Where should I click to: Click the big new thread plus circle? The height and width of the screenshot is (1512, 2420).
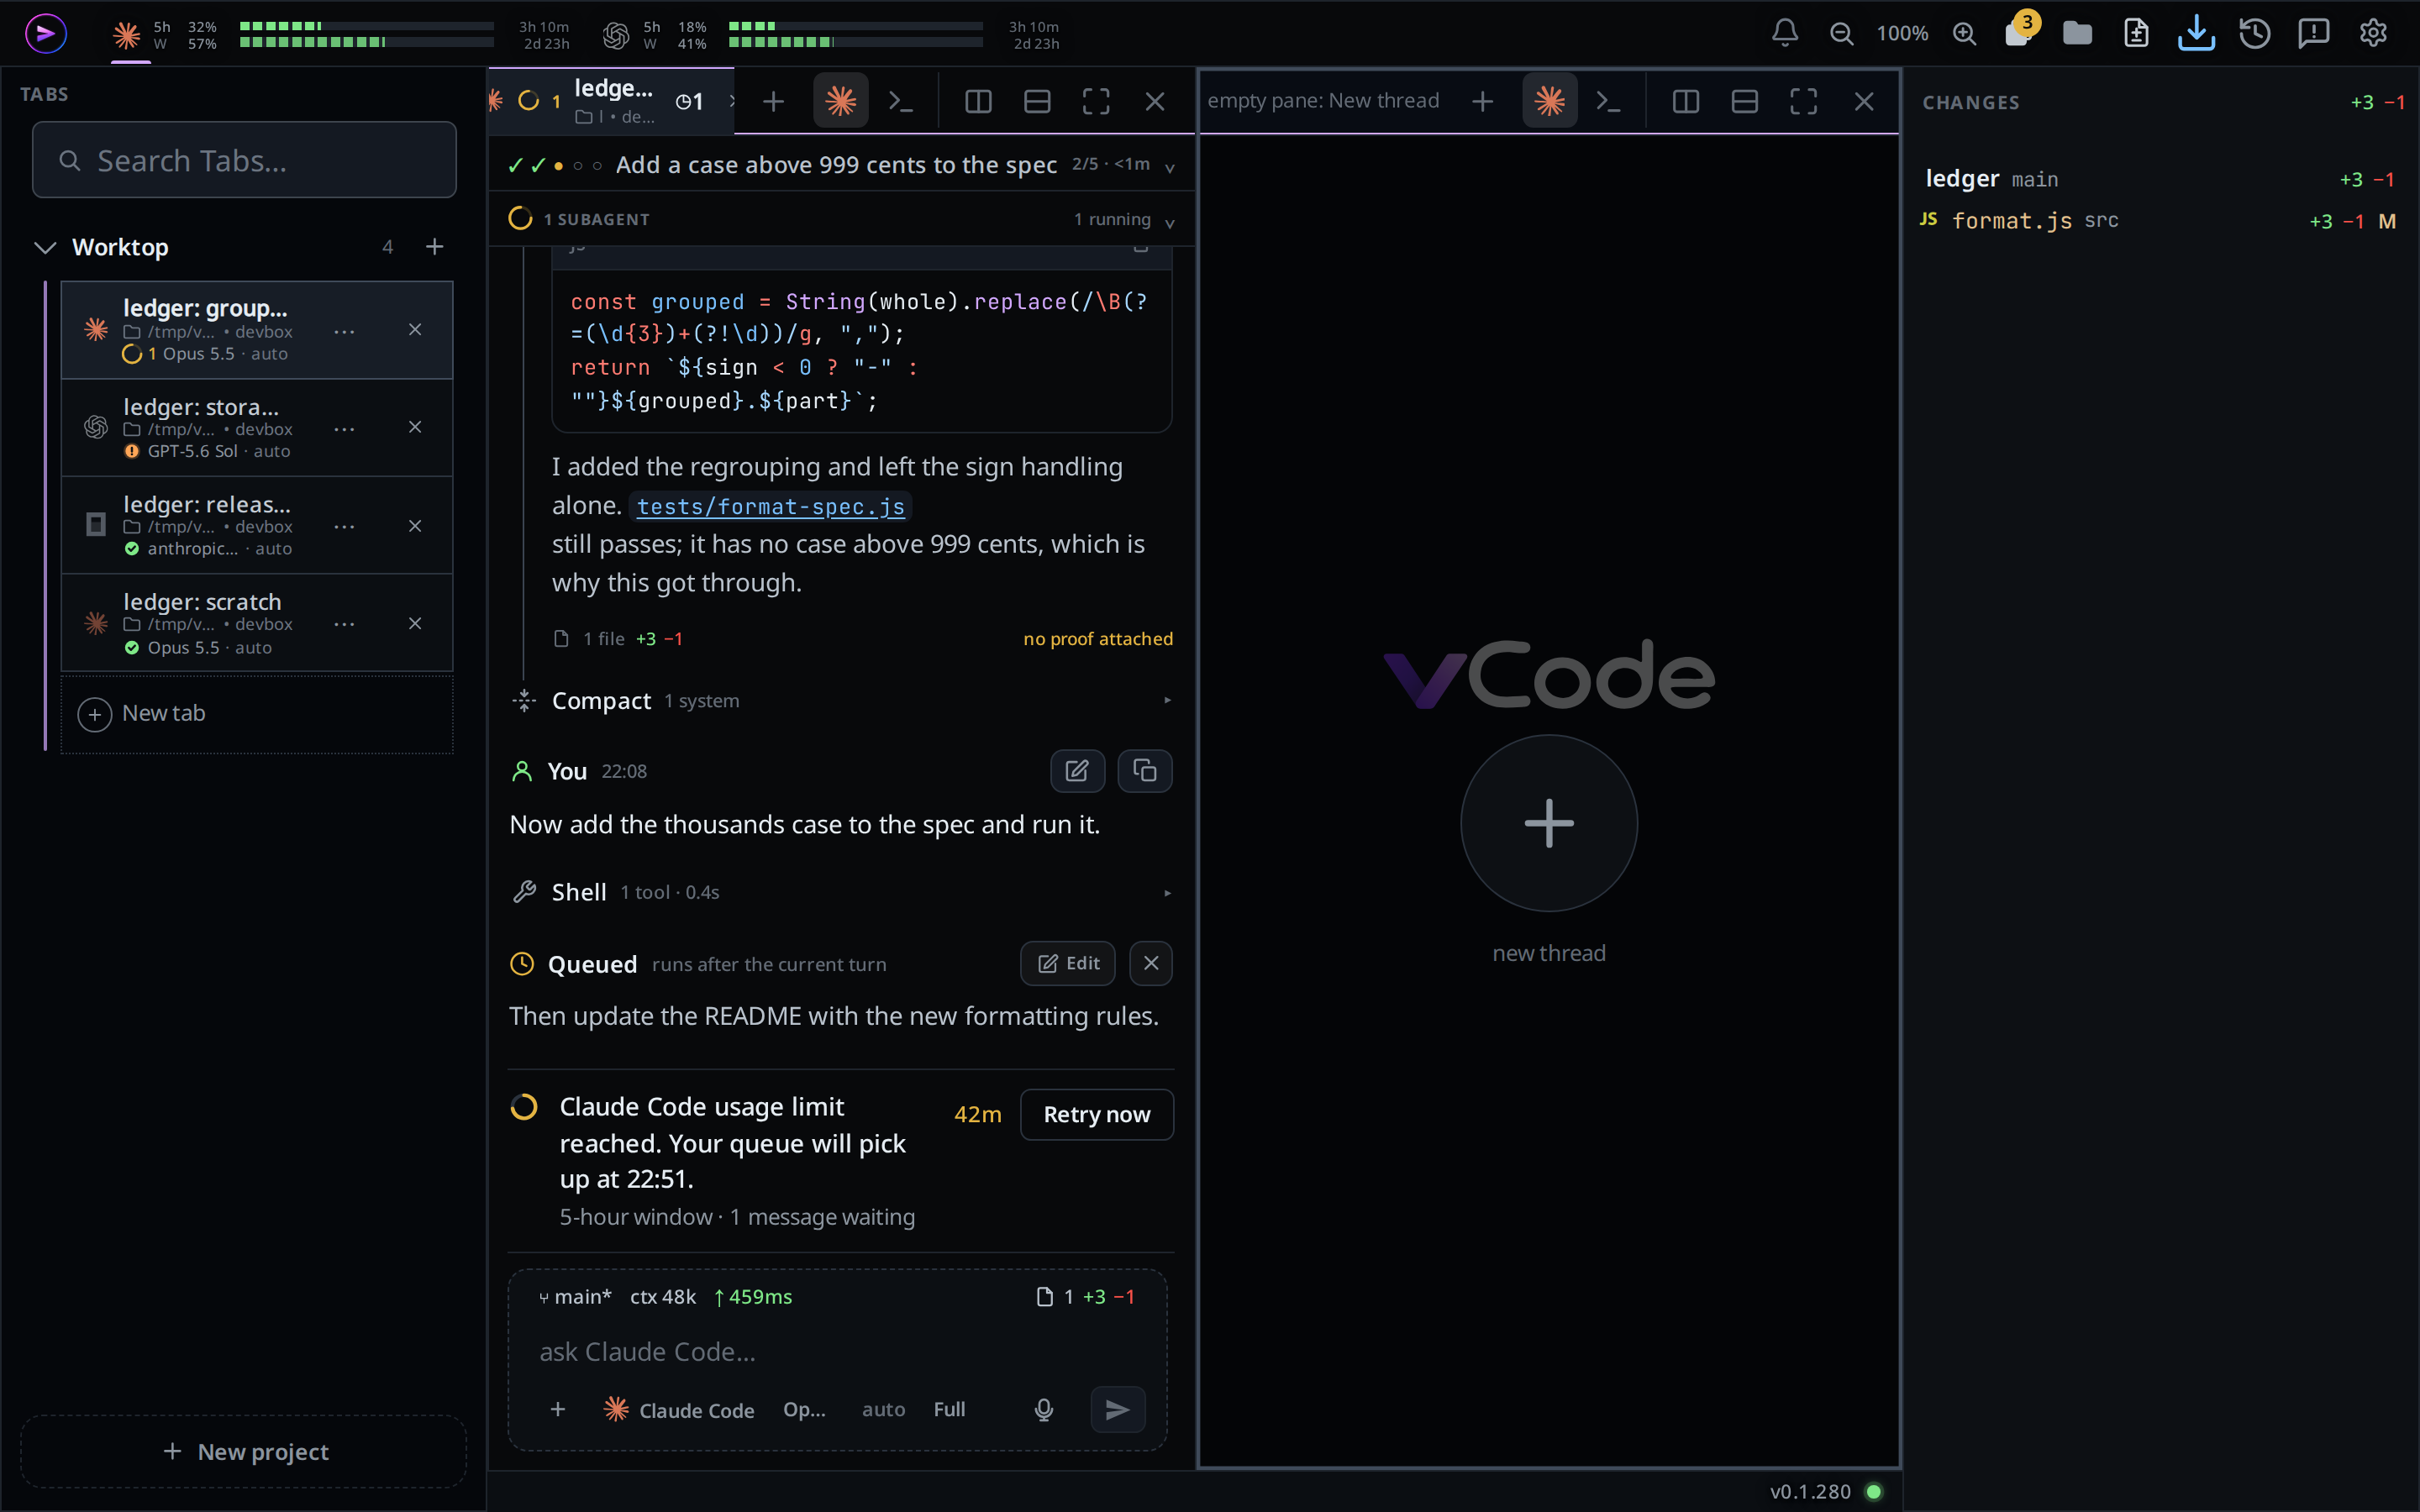pyautogui.click(x=1549, y=823)
